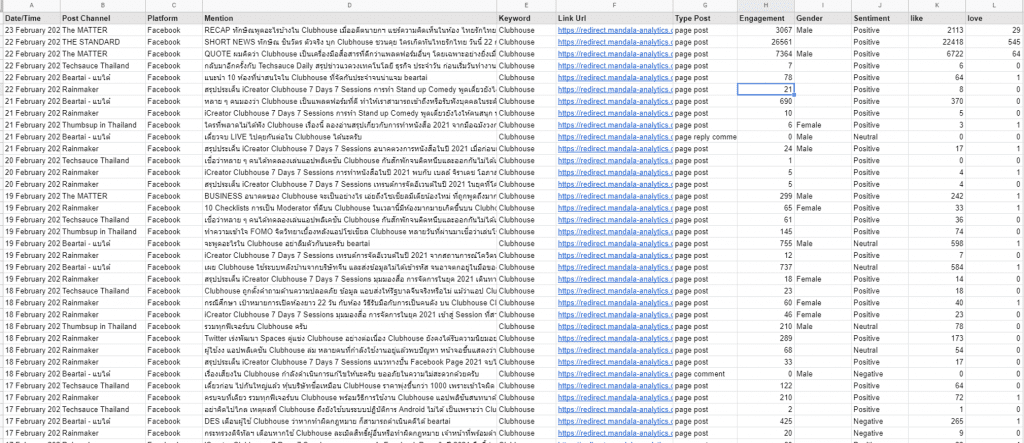The image size is (1024, 443).
Task: Select the 10 Checklists mention cell
Action: (349, 208)
